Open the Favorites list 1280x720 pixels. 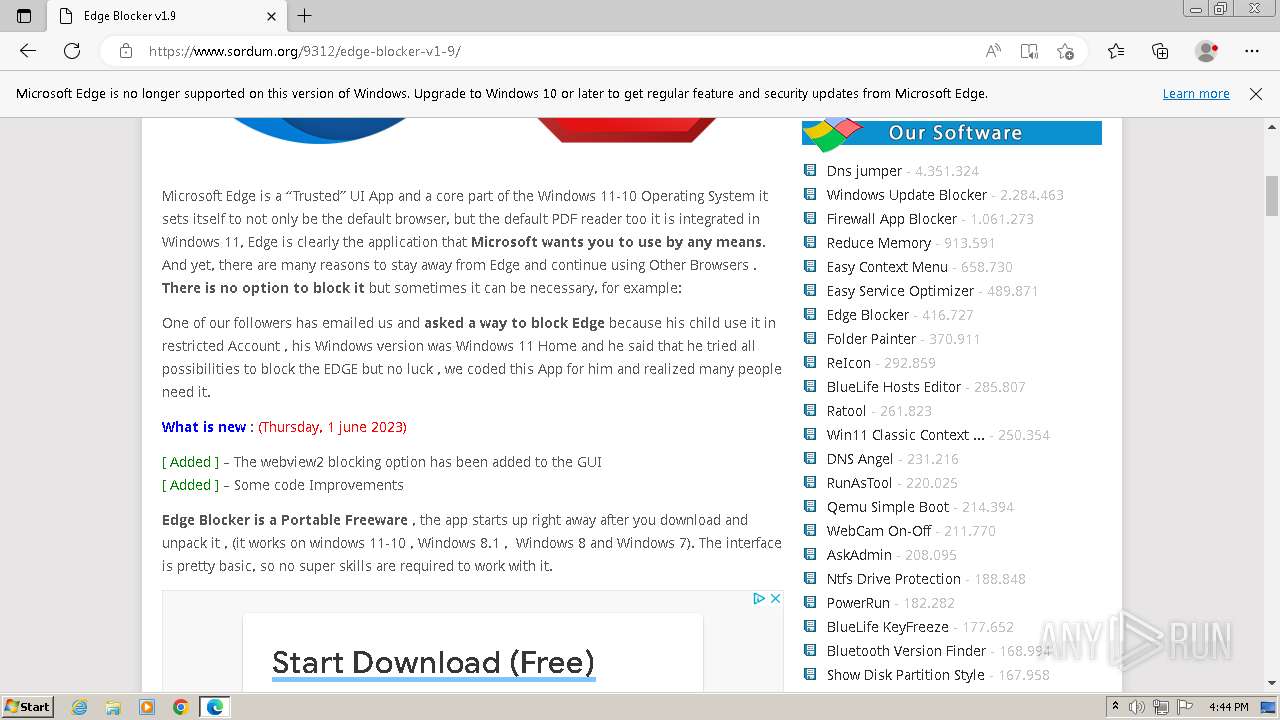[1116, 51]
